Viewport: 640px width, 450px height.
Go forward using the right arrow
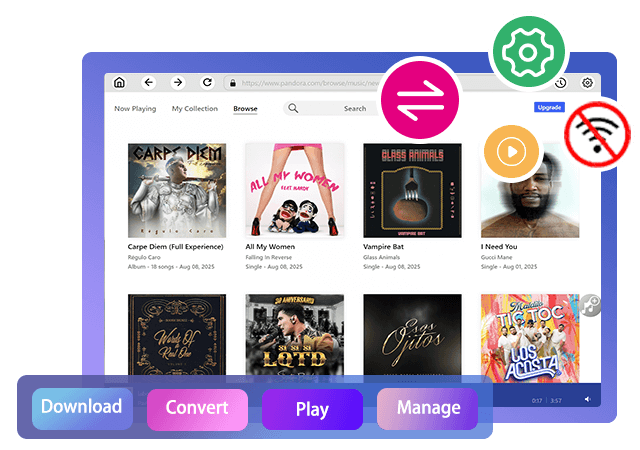click(178, 82)
